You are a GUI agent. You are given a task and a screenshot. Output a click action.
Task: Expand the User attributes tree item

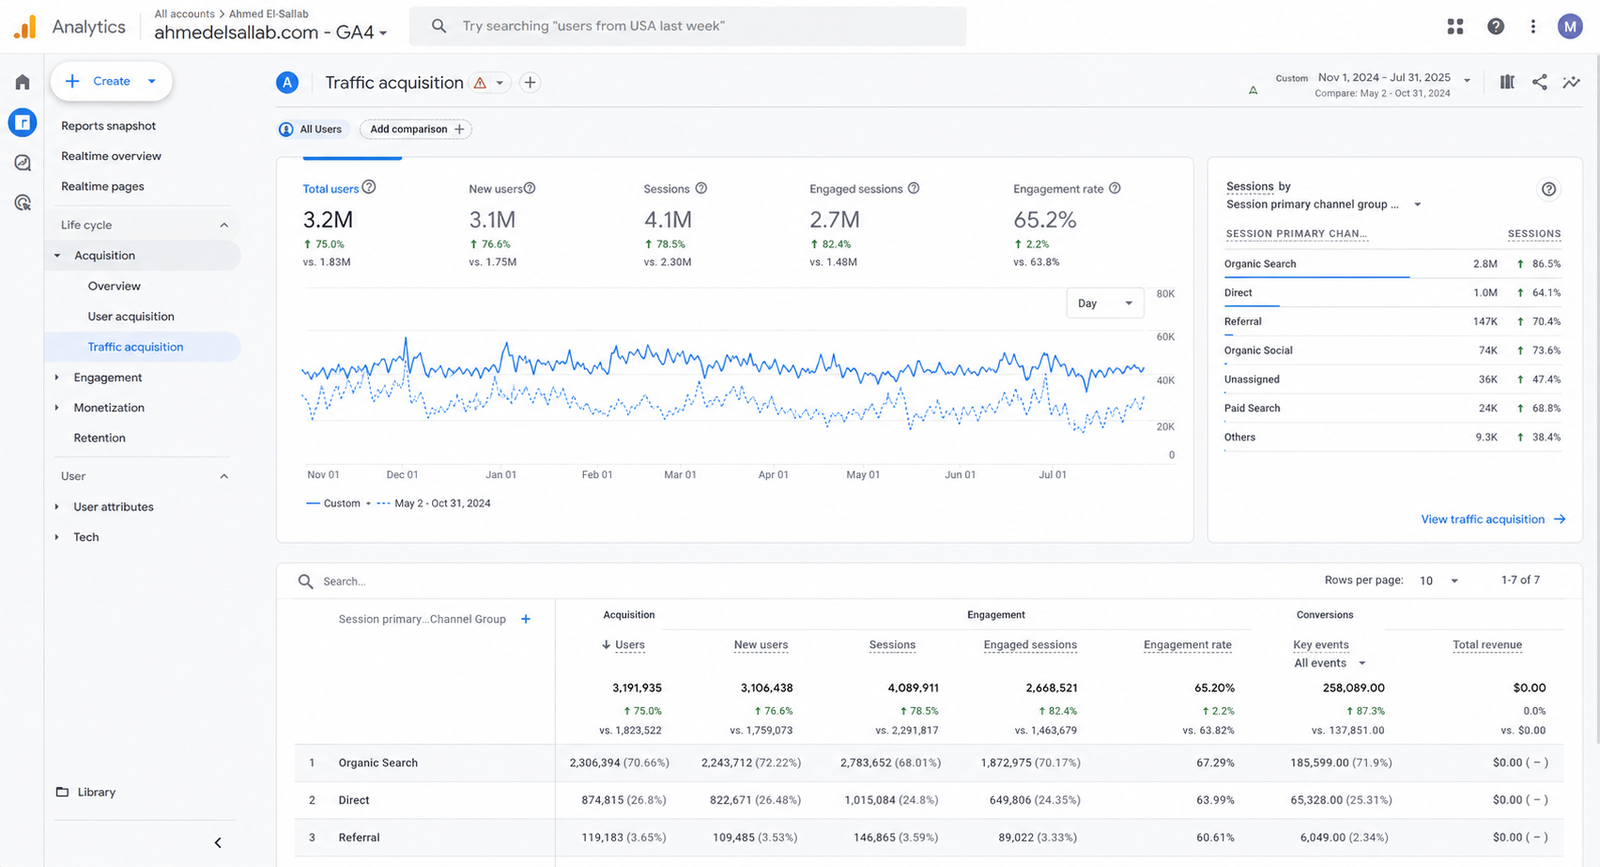click(x=57, y=507)
